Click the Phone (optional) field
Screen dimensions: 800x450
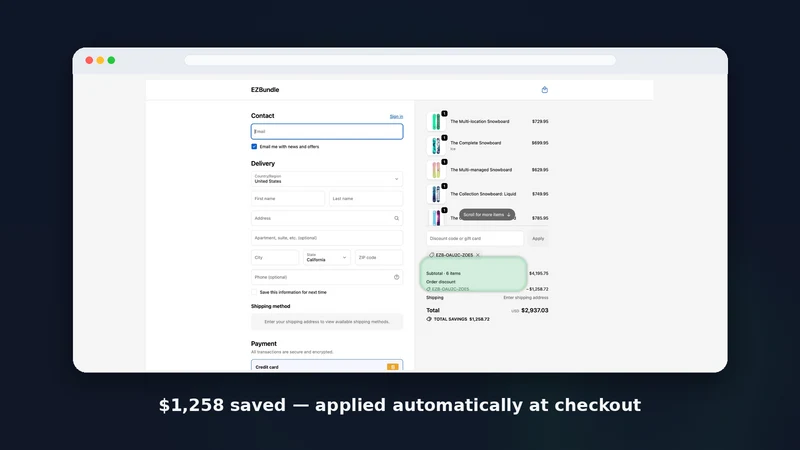point(327,277)
